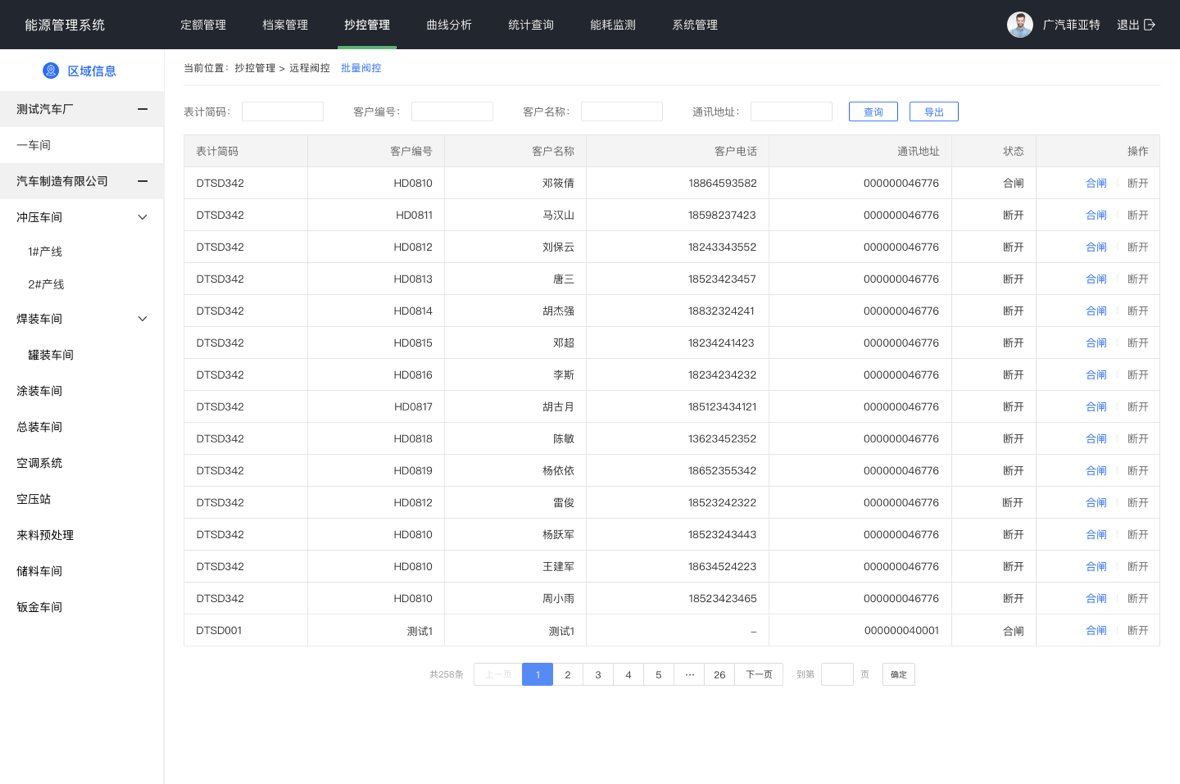Viewport: 1180px width, 784px height.
Task: Click 合闸 in the DTSD001 row
Action: click(x=1096, y=631)
